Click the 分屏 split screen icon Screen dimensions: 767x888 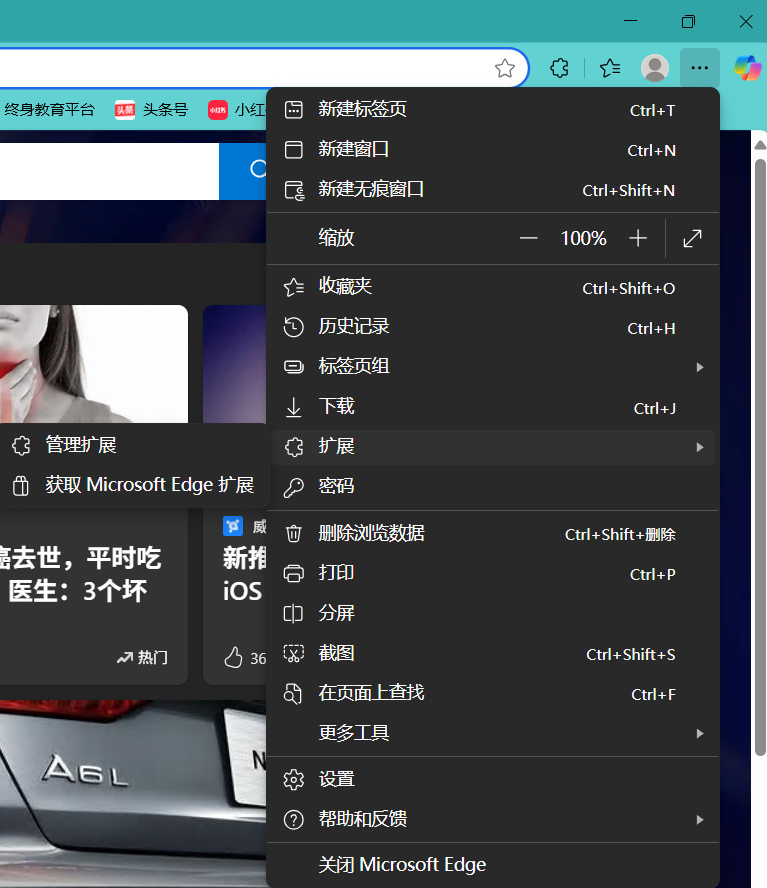point(293,613)
